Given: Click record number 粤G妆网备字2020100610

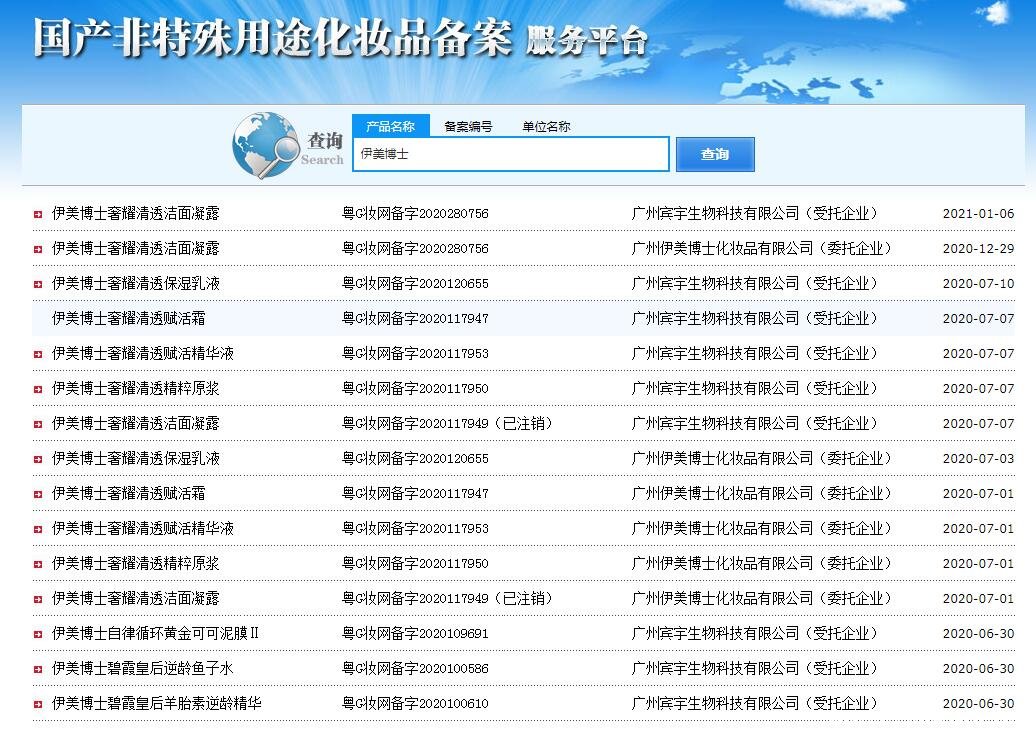Looking at the screenshot, I should (x=415, y=704).
